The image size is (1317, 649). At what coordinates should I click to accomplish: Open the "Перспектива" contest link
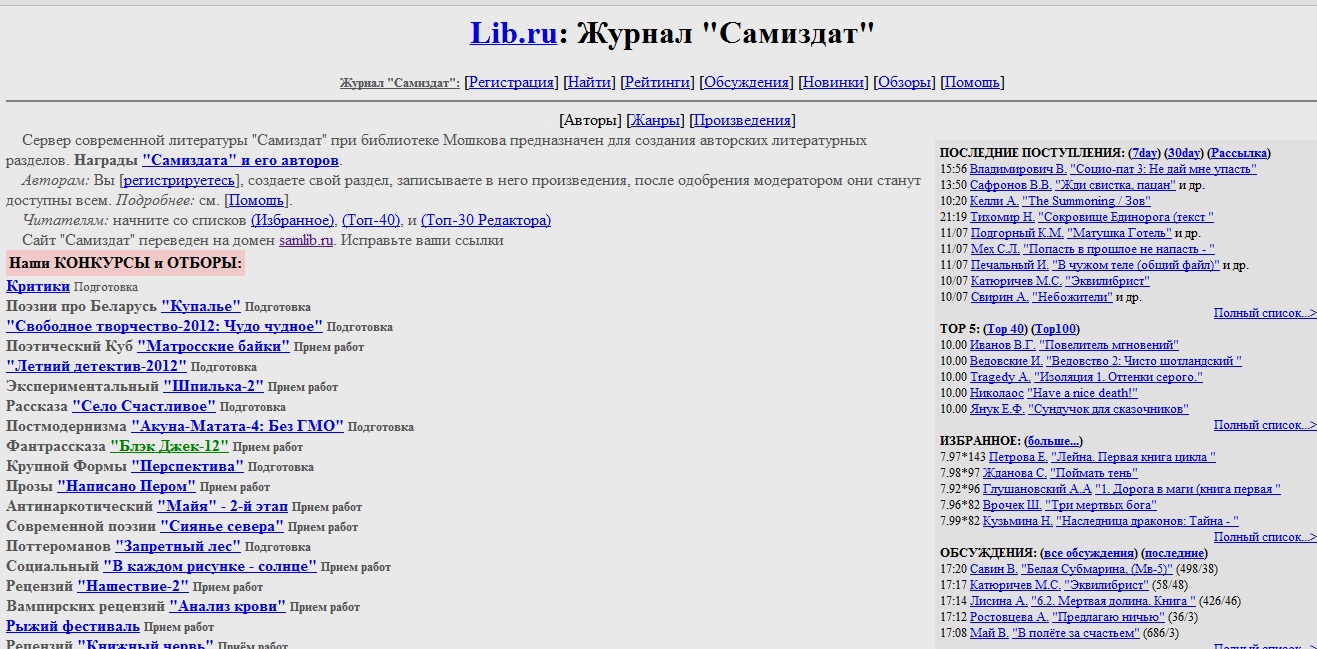click(187, 466)
